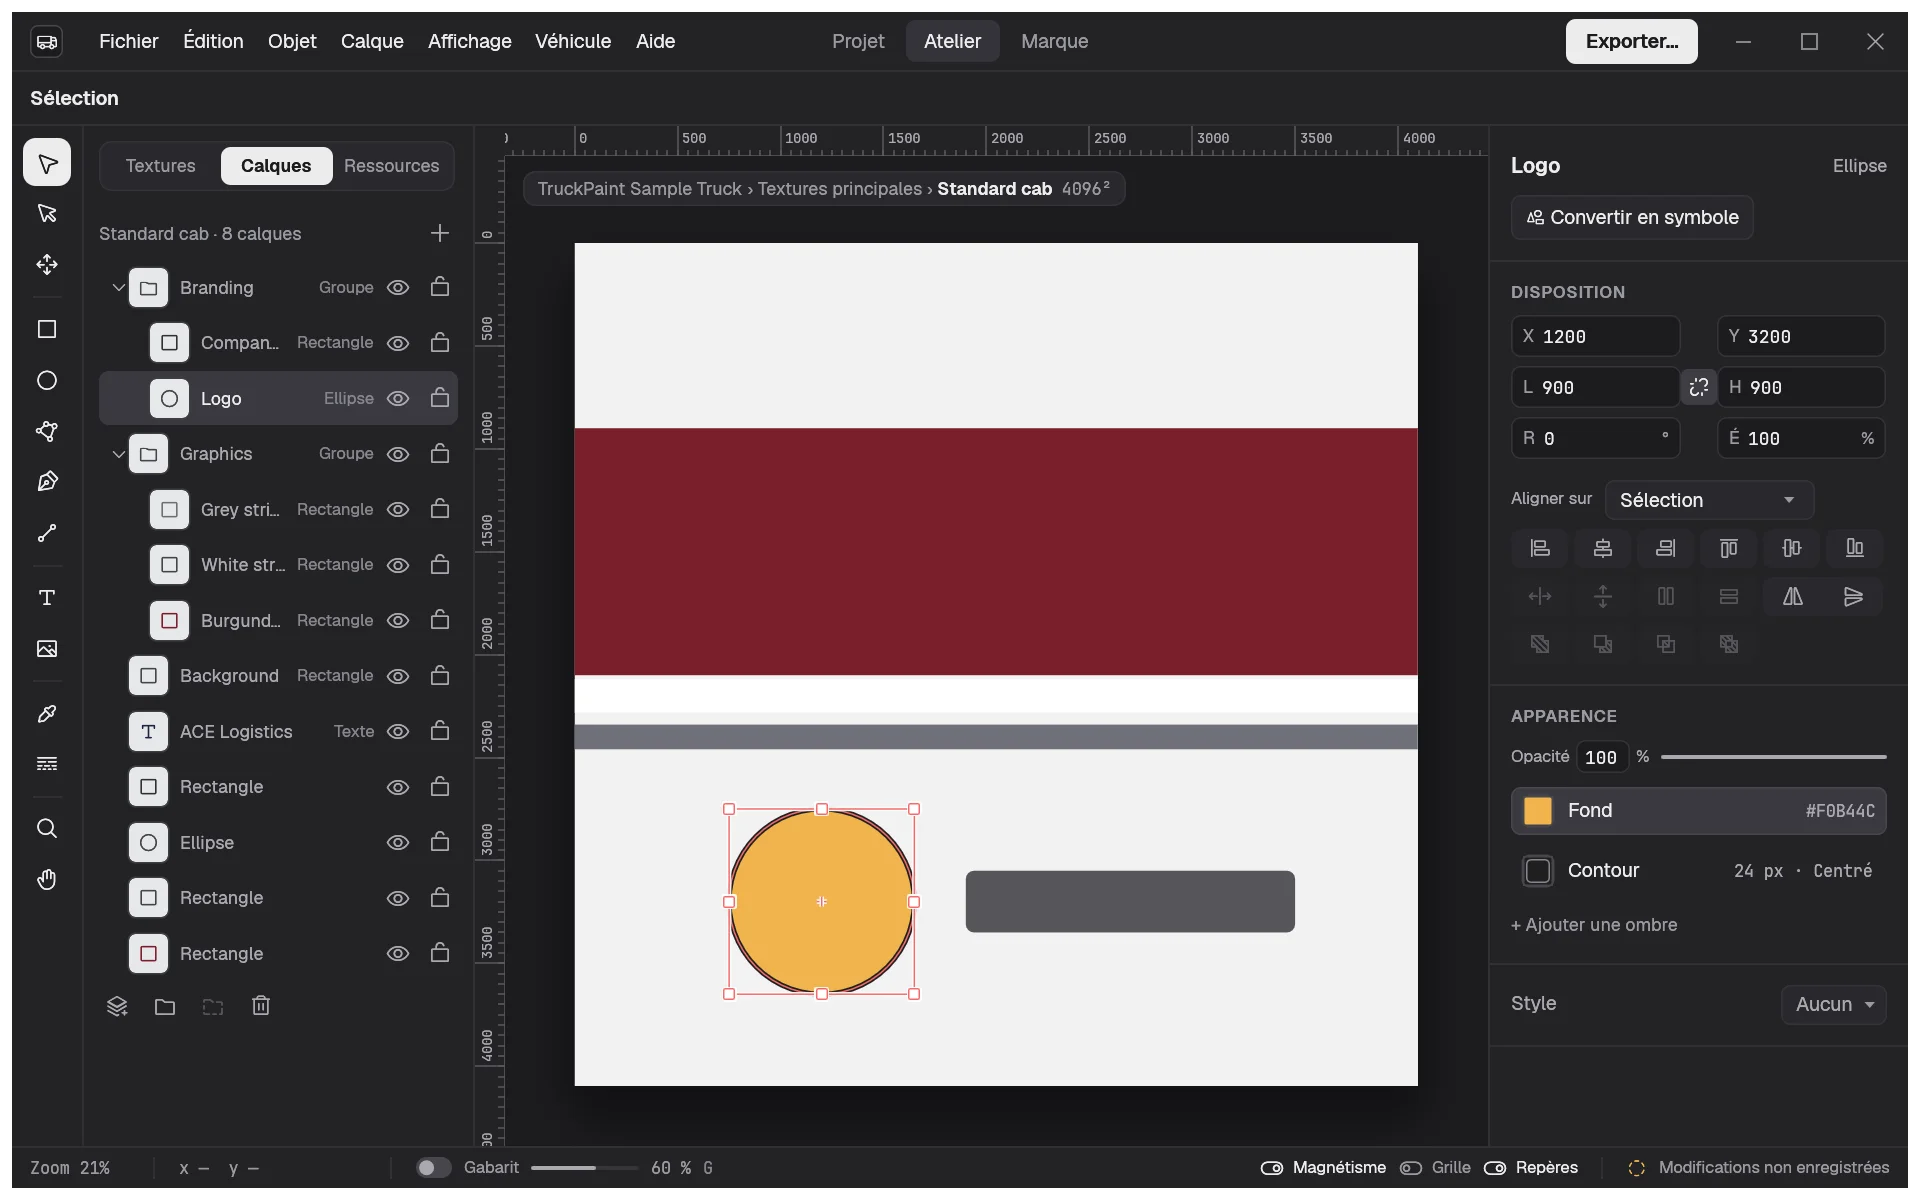
Task: Switch to the Textures tab
Action: [160, 166]
